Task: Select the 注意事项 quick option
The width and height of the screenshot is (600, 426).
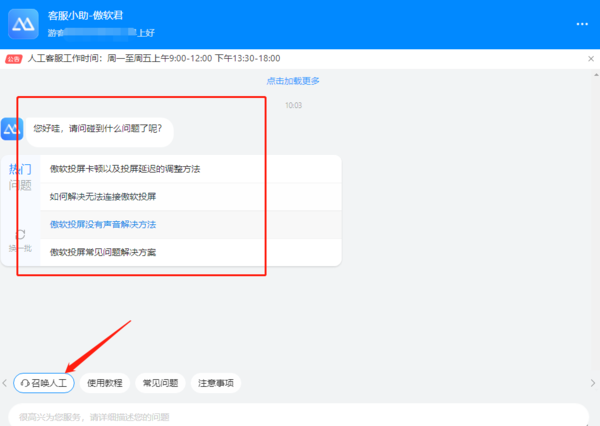Action: tap(216, 383)
